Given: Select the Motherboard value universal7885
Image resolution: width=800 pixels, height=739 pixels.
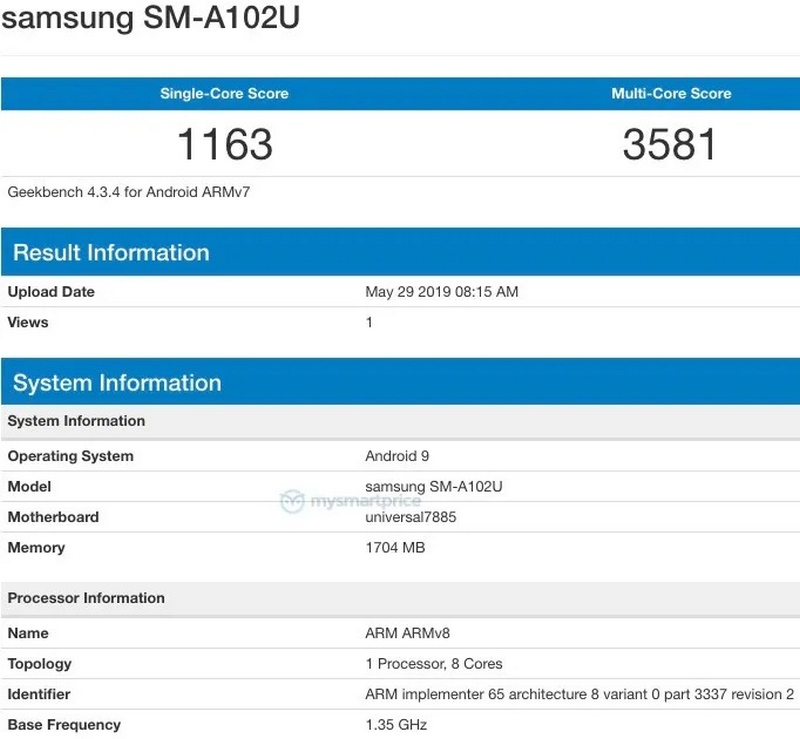Looking at the screenshot, I should 413,517.
